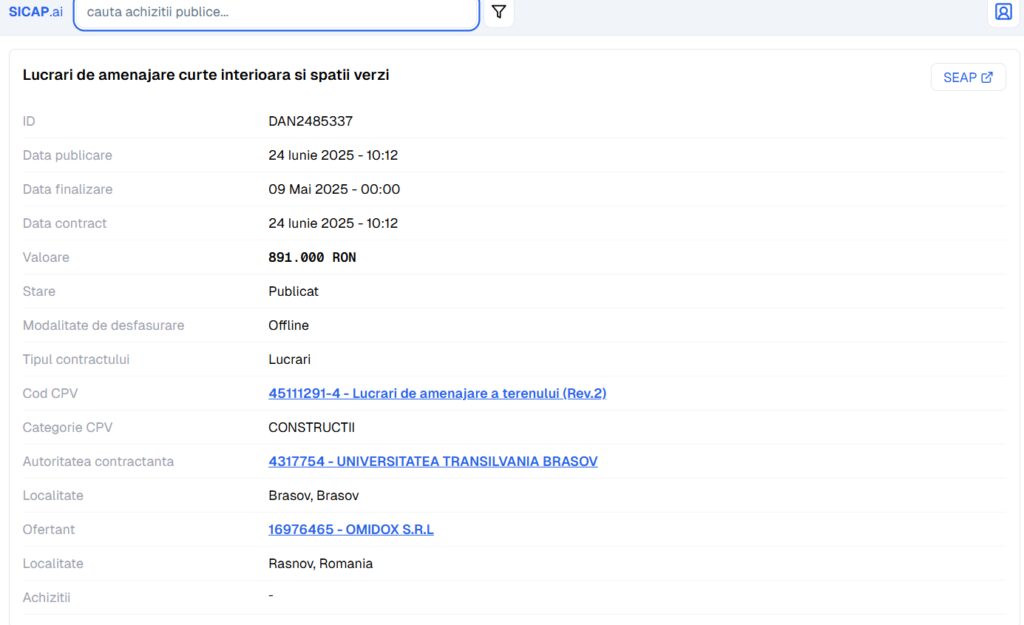Open the listing in SEAP

pos(967,77)
